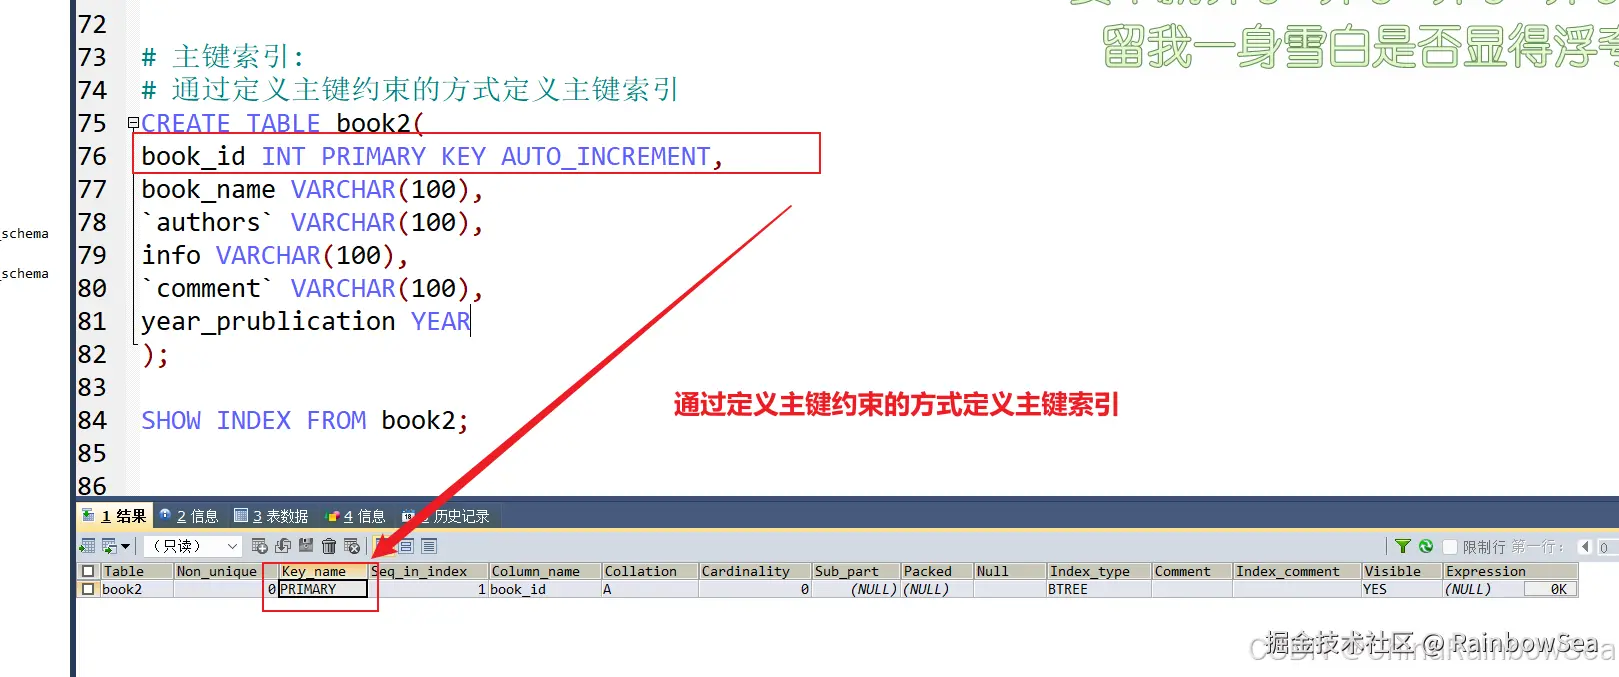Click the Sub_part column header
The image size is (1619, 677).
point(855,571)
